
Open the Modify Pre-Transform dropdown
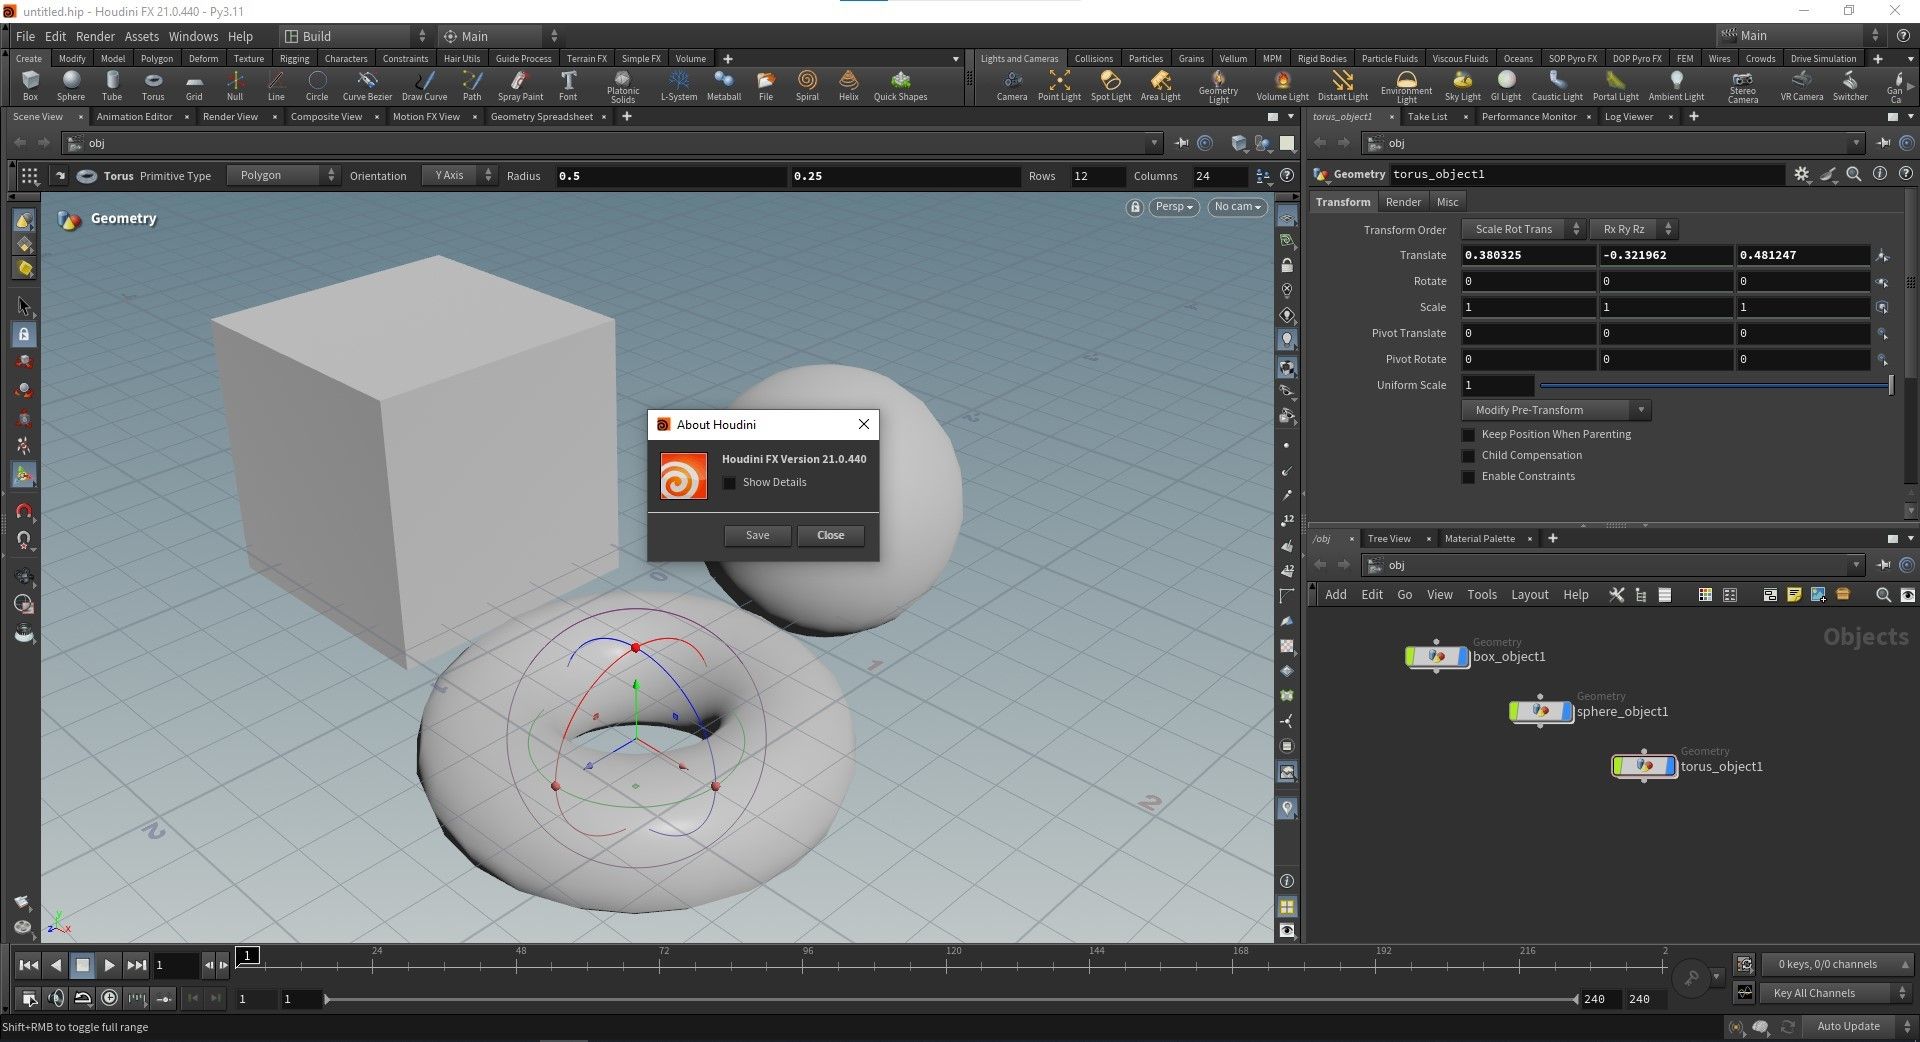(1641, 409)
